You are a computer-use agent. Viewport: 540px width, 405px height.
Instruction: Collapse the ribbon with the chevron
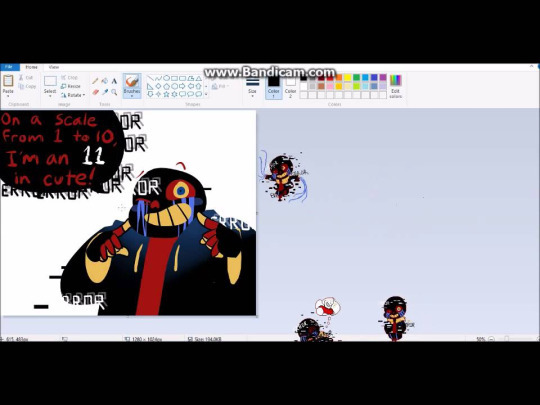point(532,66)
